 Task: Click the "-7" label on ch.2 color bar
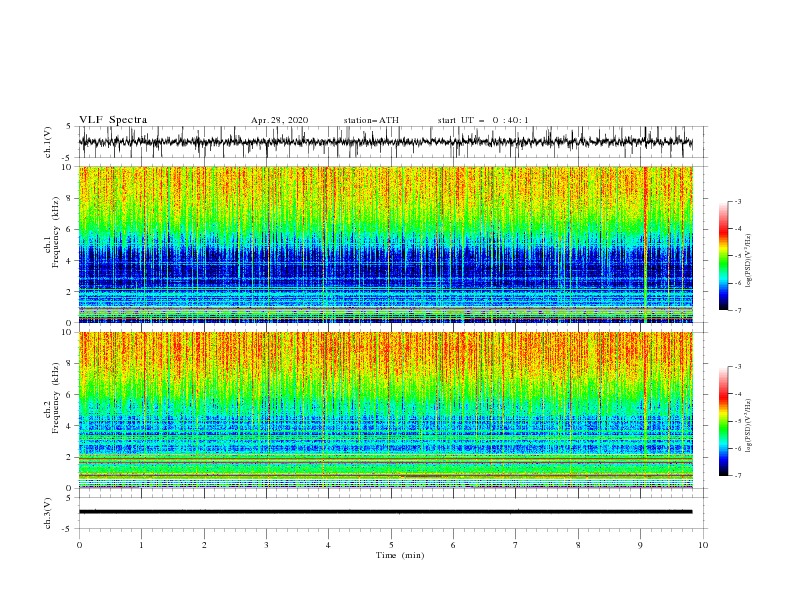point(737,476)
